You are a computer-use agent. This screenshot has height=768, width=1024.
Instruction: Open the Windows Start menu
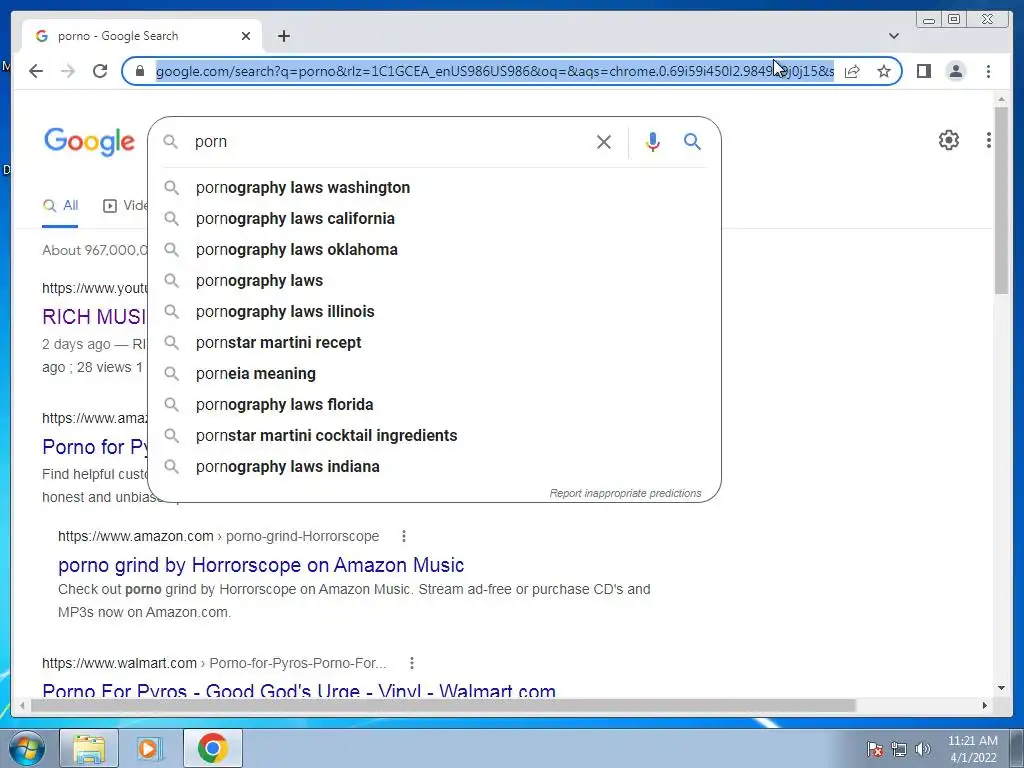(x=25, y=748)
